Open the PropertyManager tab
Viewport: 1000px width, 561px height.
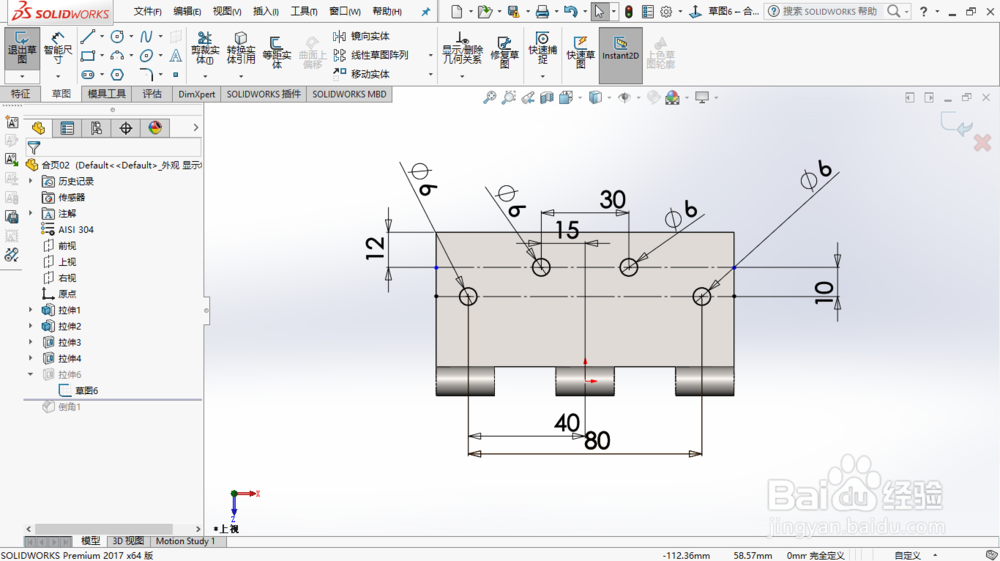[67, 128]
